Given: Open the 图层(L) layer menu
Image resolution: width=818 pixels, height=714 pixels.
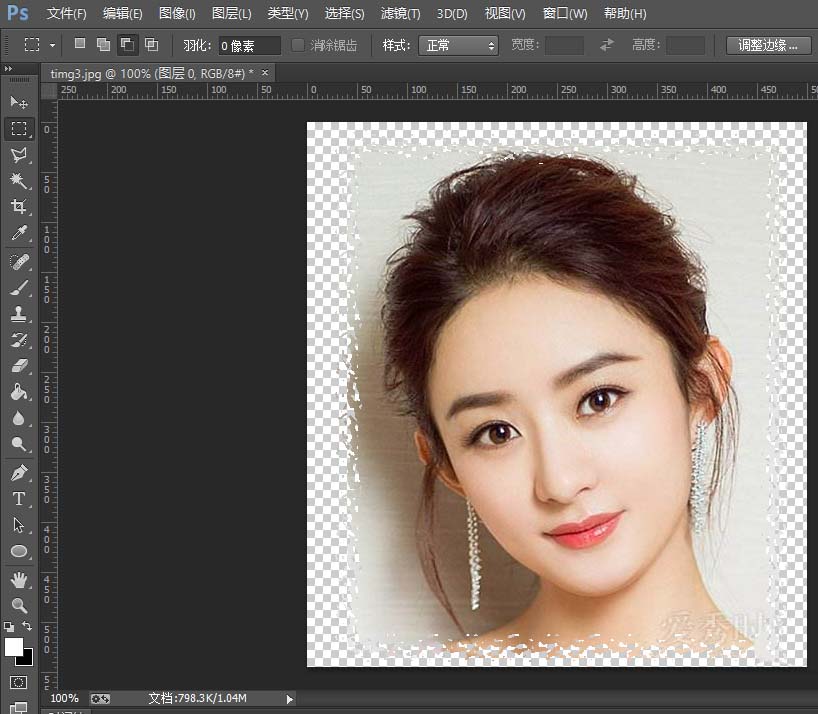Looking at the screenshot, I should click(232, 14).
